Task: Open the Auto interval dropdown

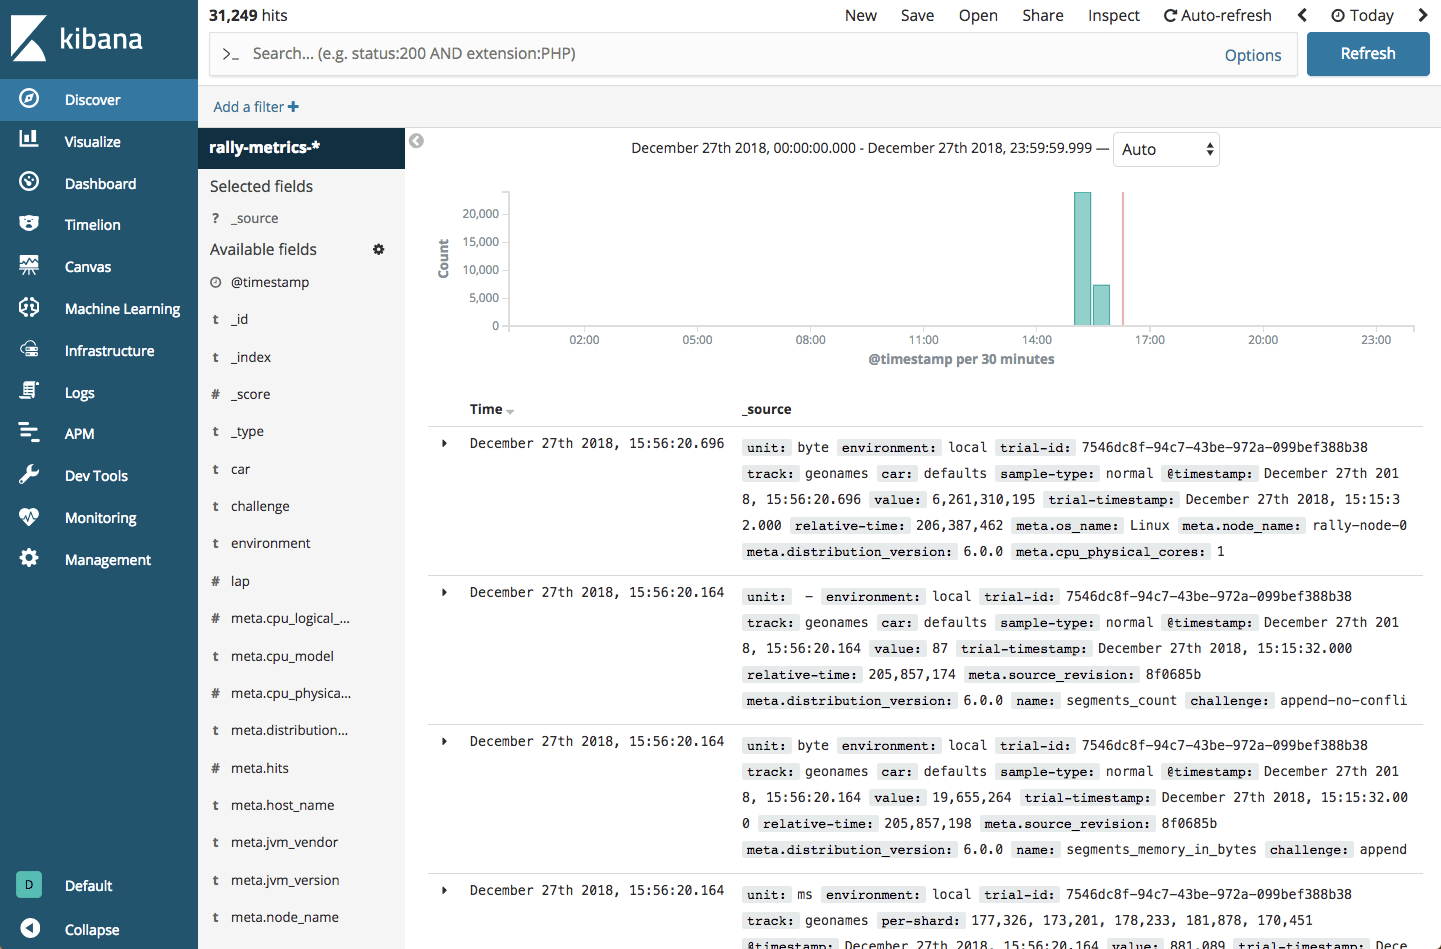Action: click(x=1166, y=149)
